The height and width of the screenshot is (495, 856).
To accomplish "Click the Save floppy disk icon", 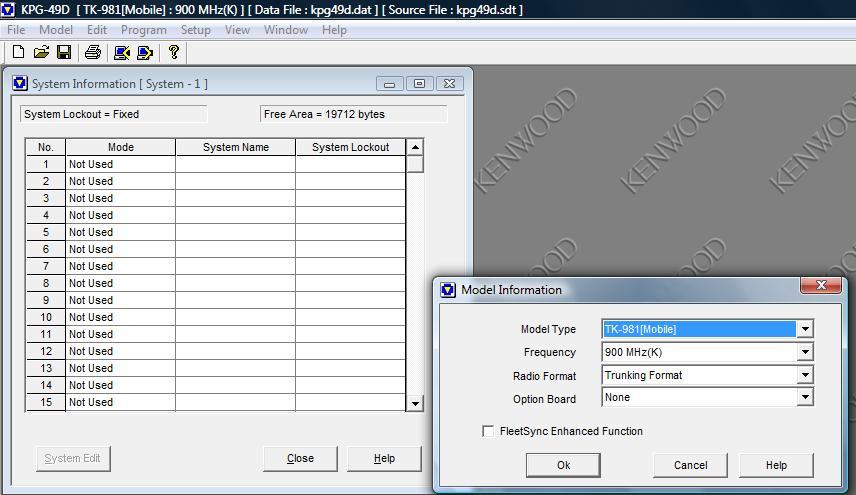I will [x=64, y=52].
